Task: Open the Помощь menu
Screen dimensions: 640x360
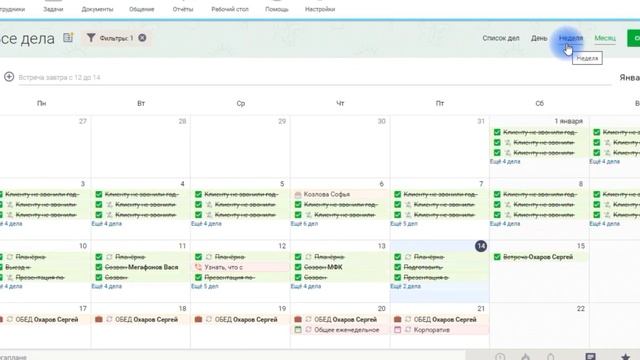Action: click(x=277, y=9)
